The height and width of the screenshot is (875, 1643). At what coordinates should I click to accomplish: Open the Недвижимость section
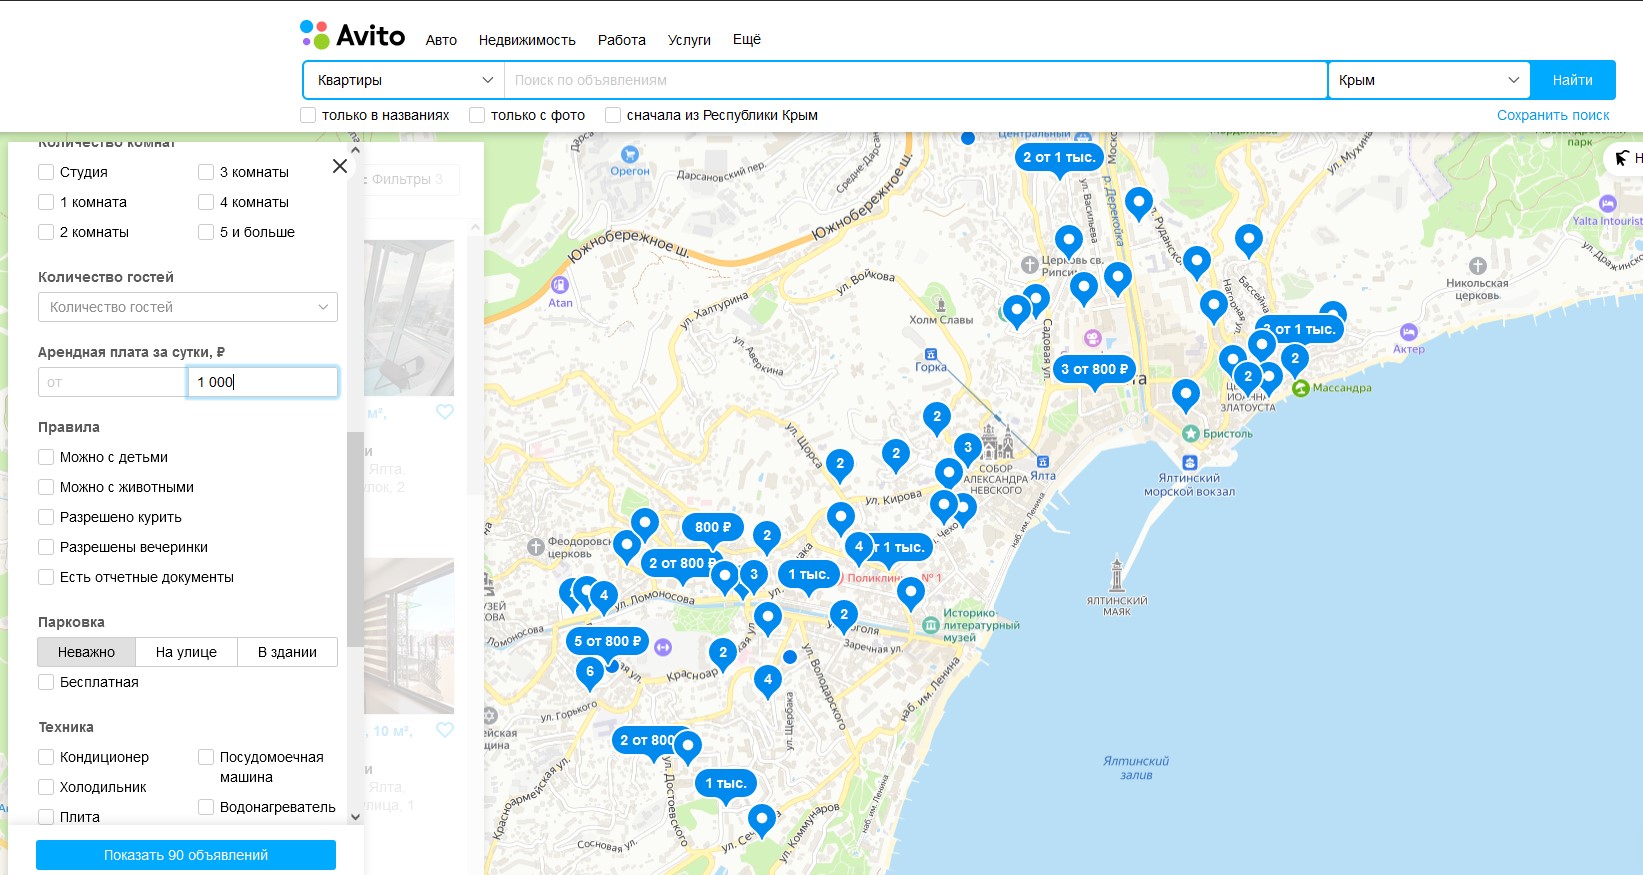pos(527,40)
